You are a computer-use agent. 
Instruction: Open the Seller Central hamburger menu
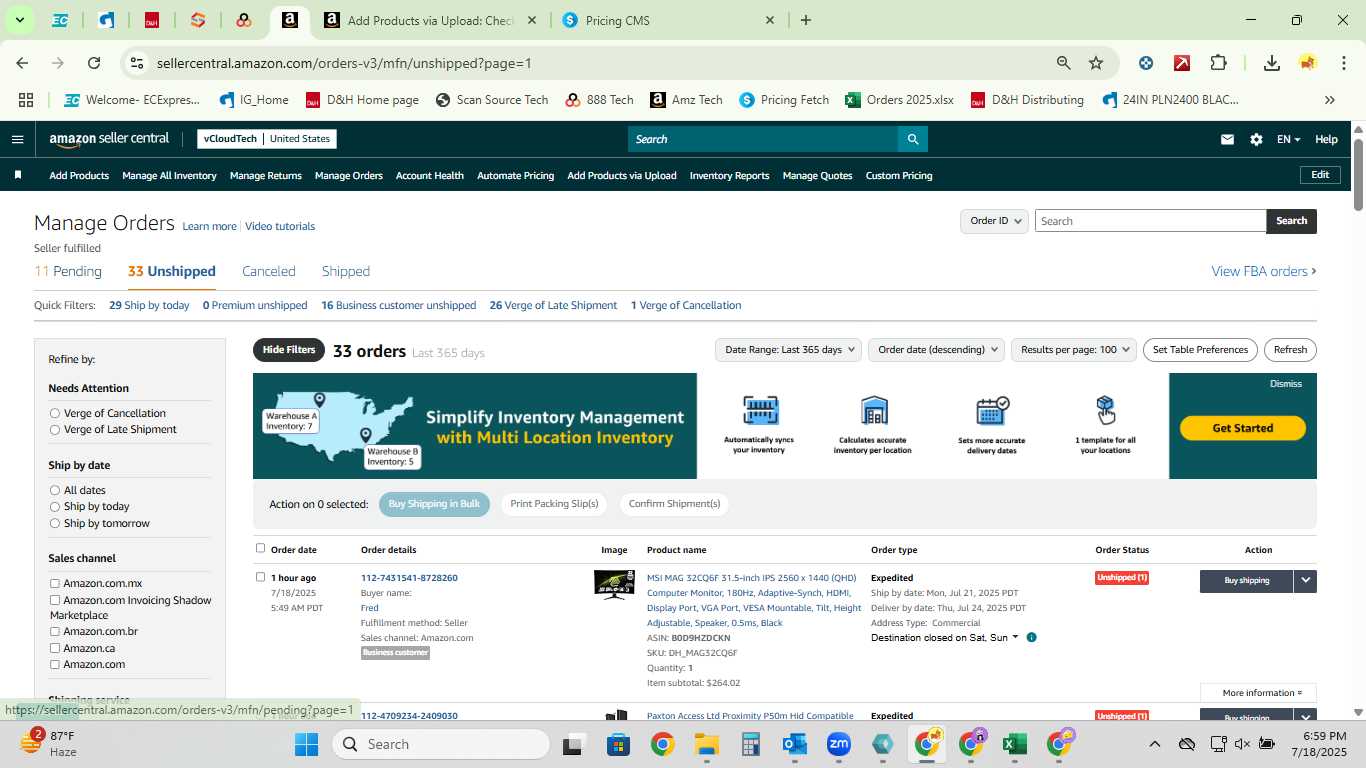(x=17, y=139)
